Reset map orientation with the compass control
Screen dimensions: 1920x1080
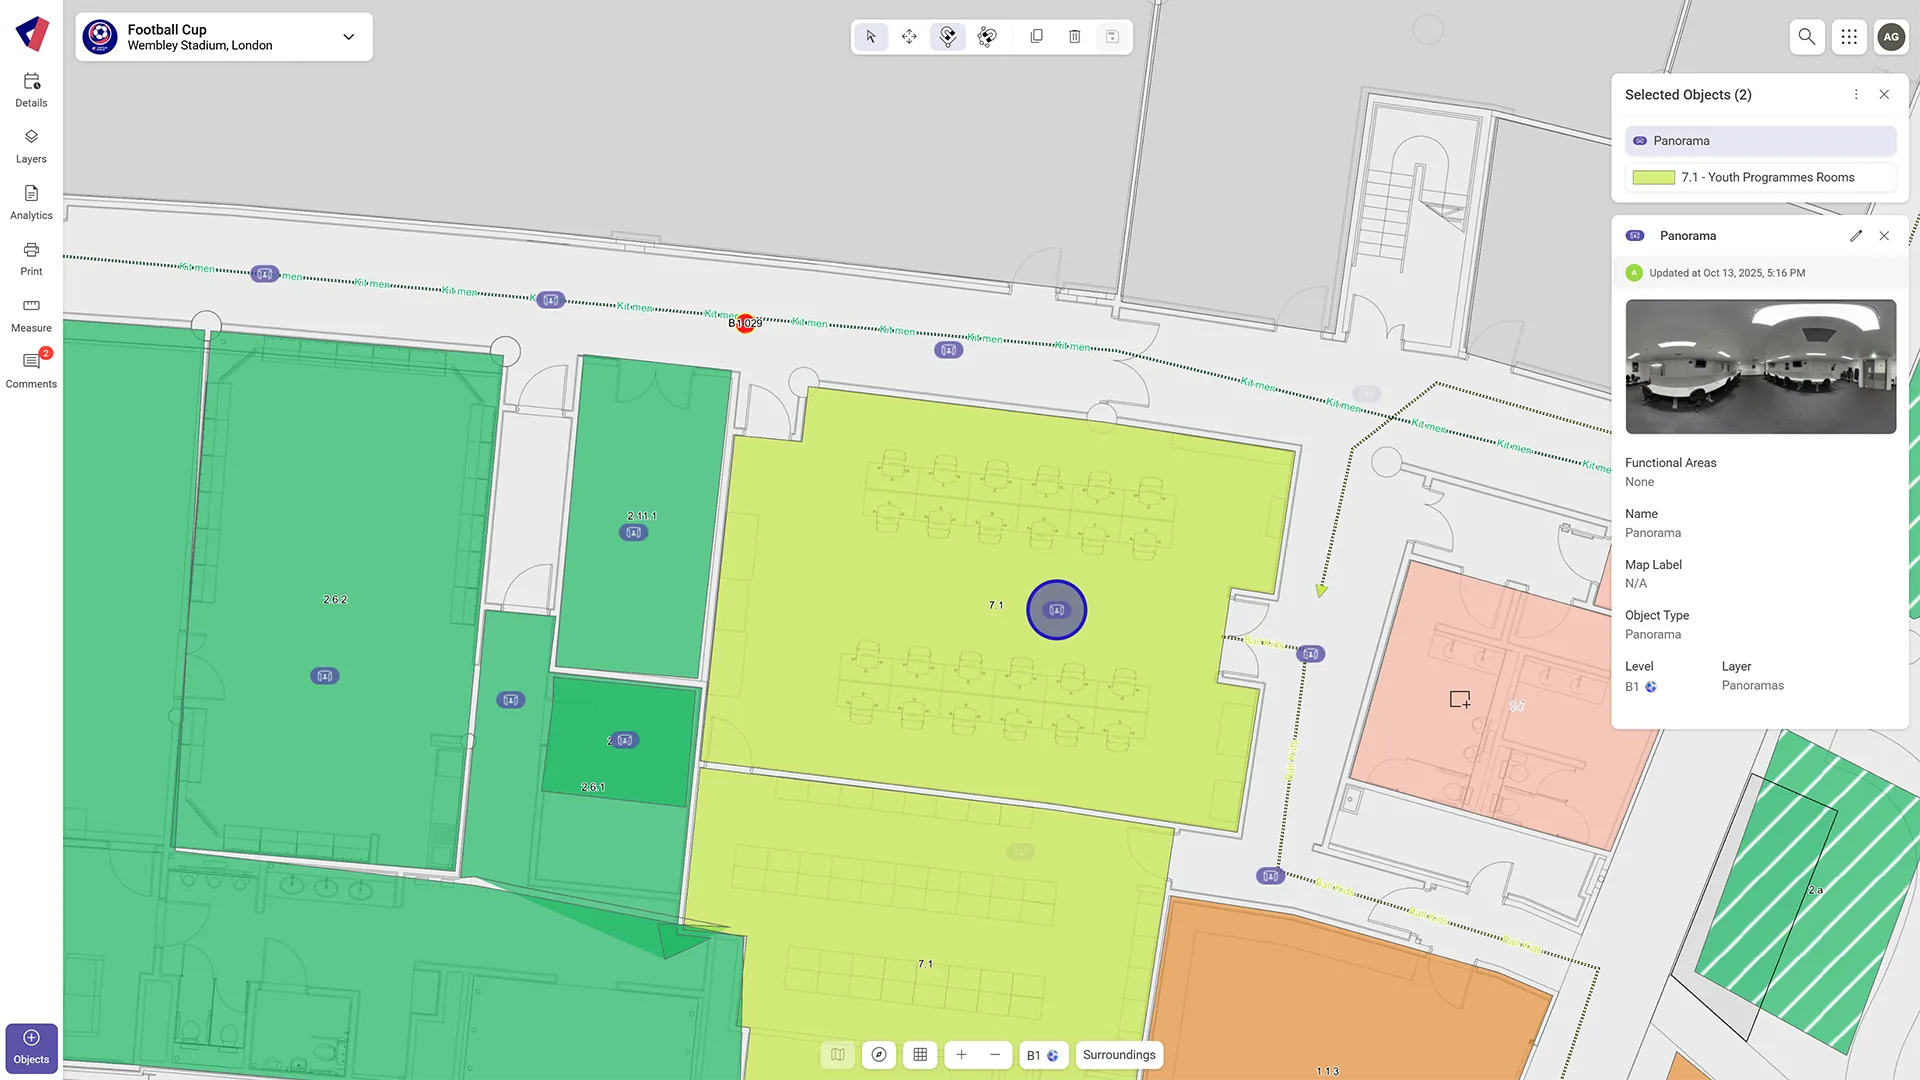click(879, 1054)
